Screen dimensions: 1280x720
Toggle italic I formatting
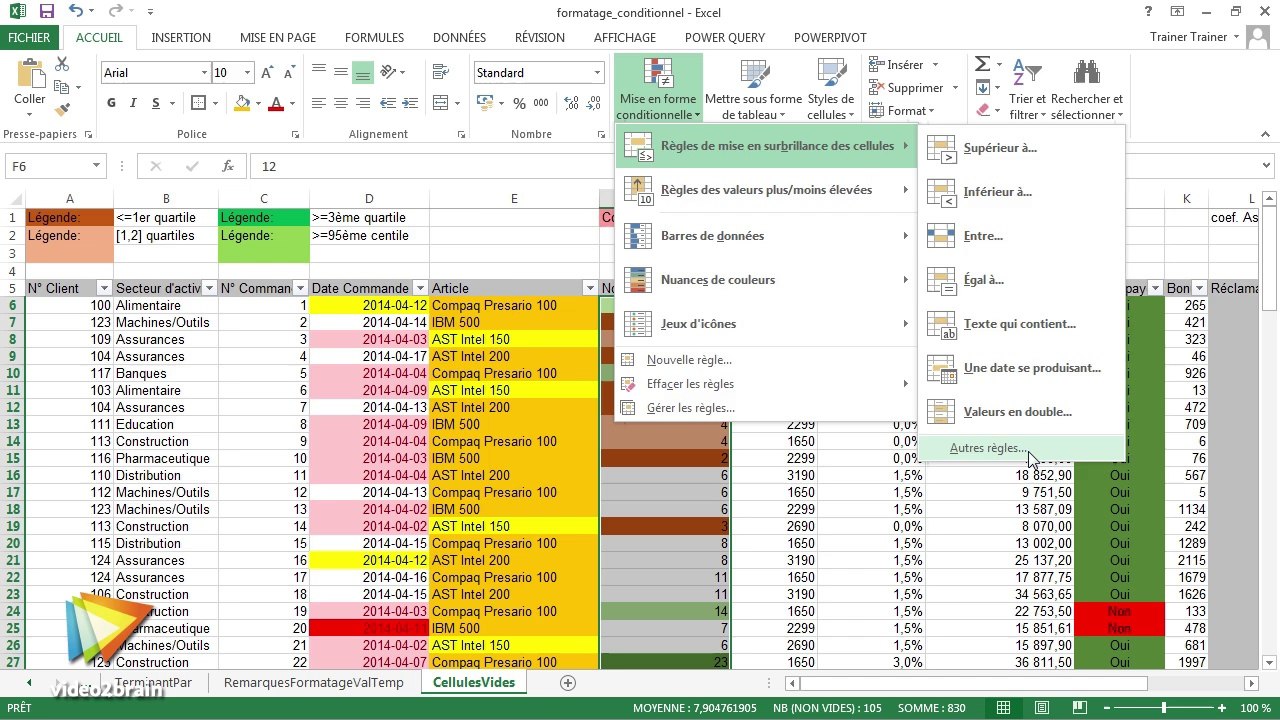pyautogui.click(x=133, y=103)
